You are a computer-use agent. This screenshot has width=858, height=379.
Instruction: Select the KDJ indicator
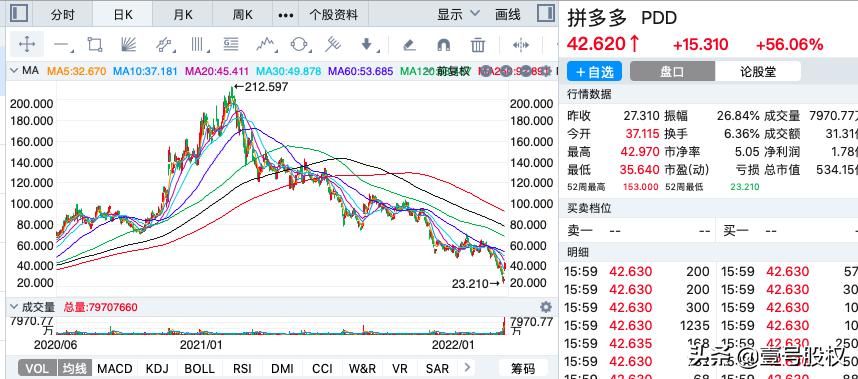pos(157,368)
